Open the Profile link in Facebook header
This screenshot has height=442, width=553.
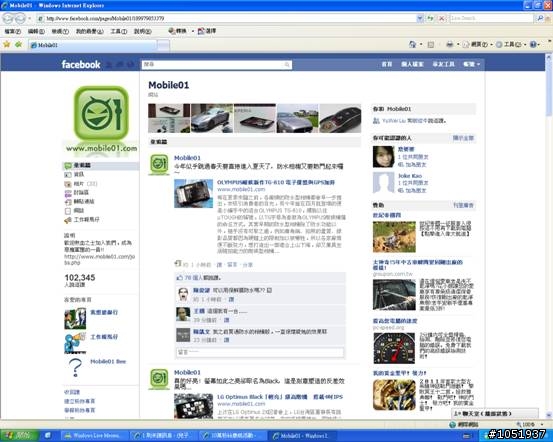click(412, 64)
